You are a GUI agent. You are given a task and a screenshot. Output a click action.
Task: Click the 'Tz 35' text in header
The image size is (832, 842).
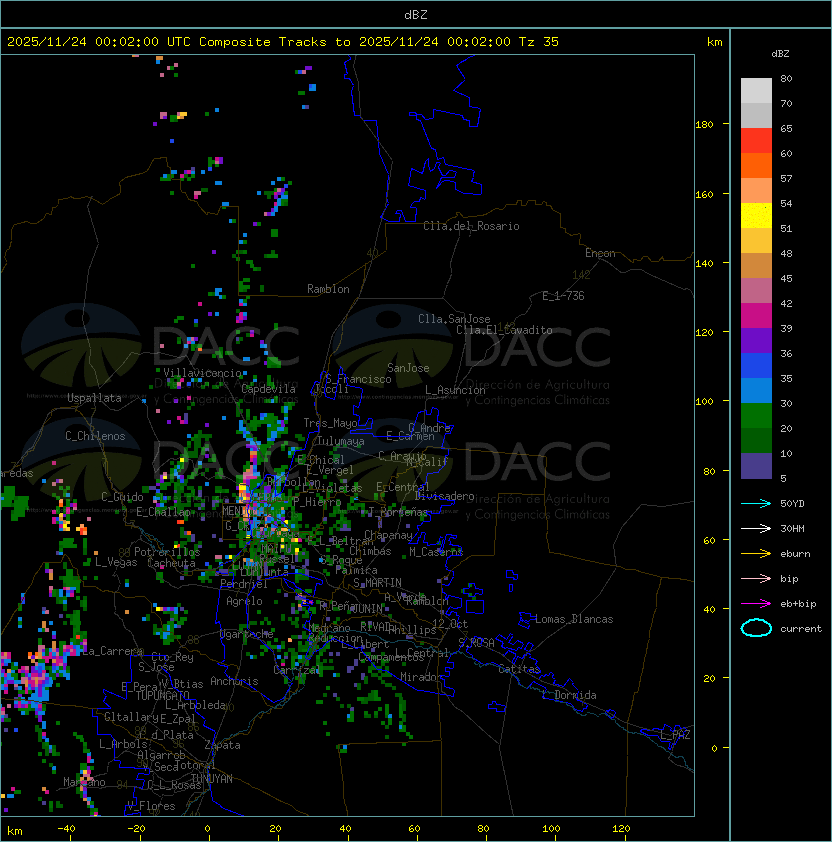point(539,42)
